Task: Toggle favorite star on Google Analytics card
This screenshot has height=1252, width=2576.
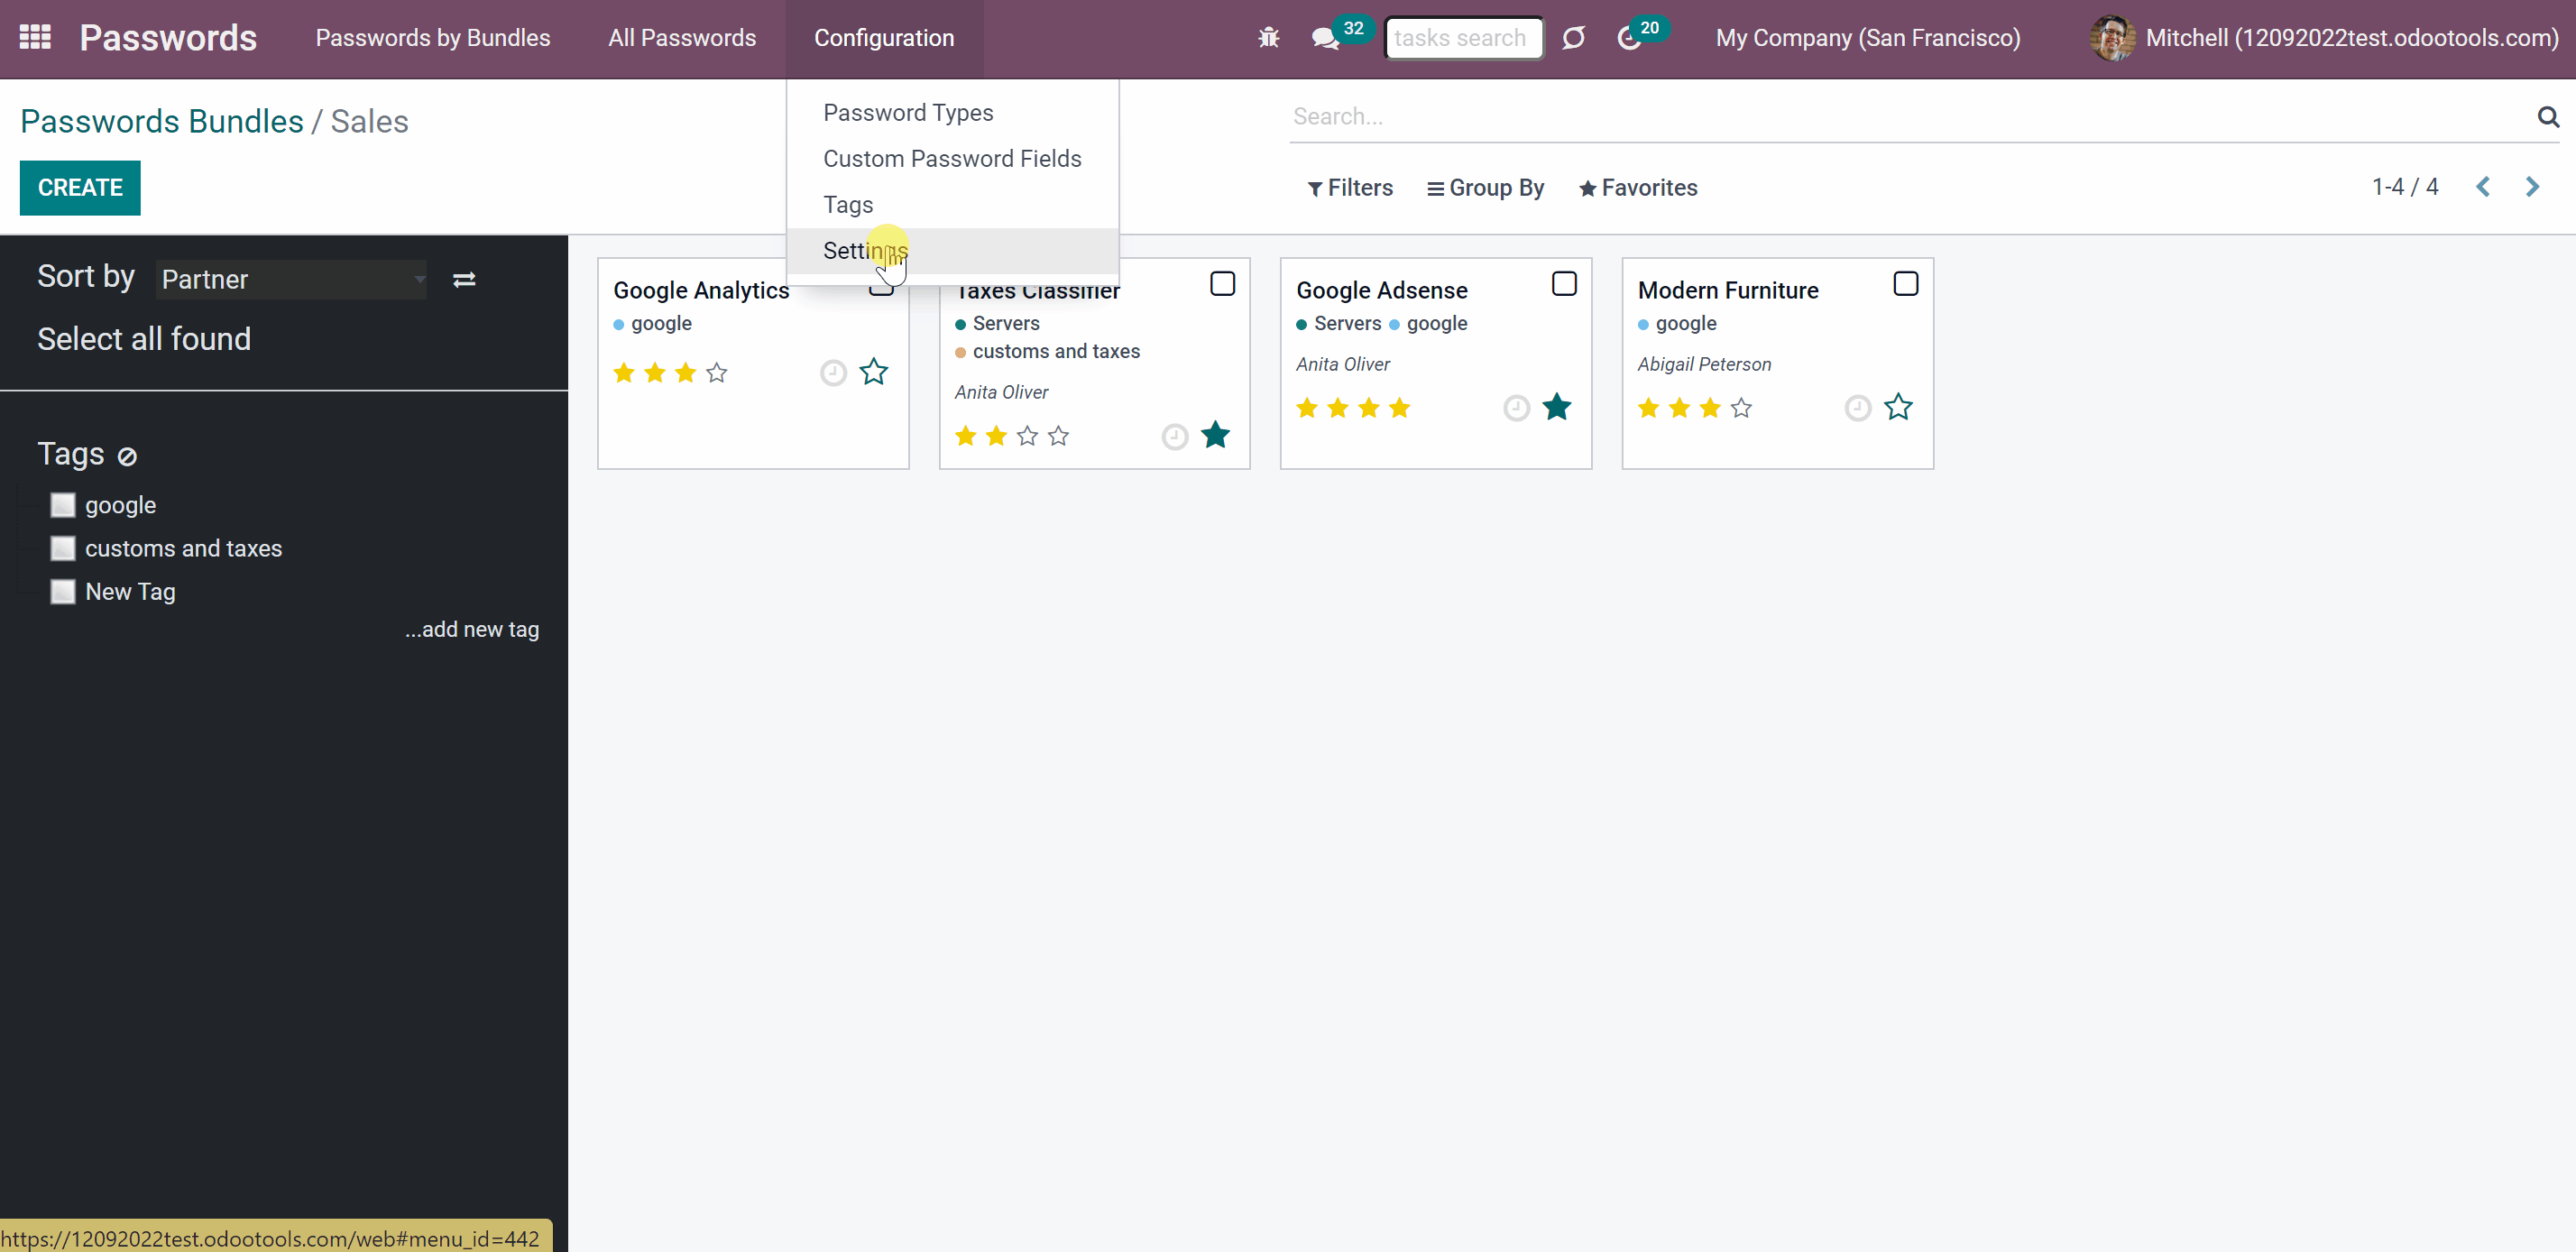Action: [x=874, y=372]
